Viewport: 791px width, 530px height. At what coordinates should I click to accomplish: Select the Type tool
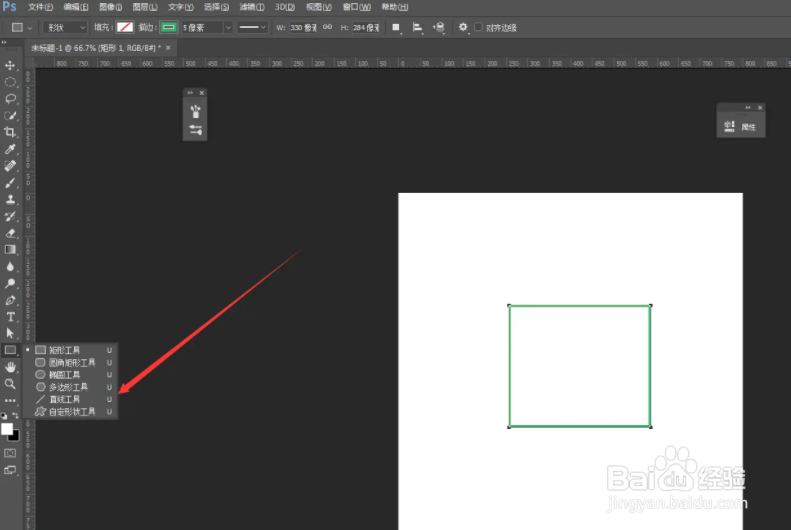[x=10, y=317]
